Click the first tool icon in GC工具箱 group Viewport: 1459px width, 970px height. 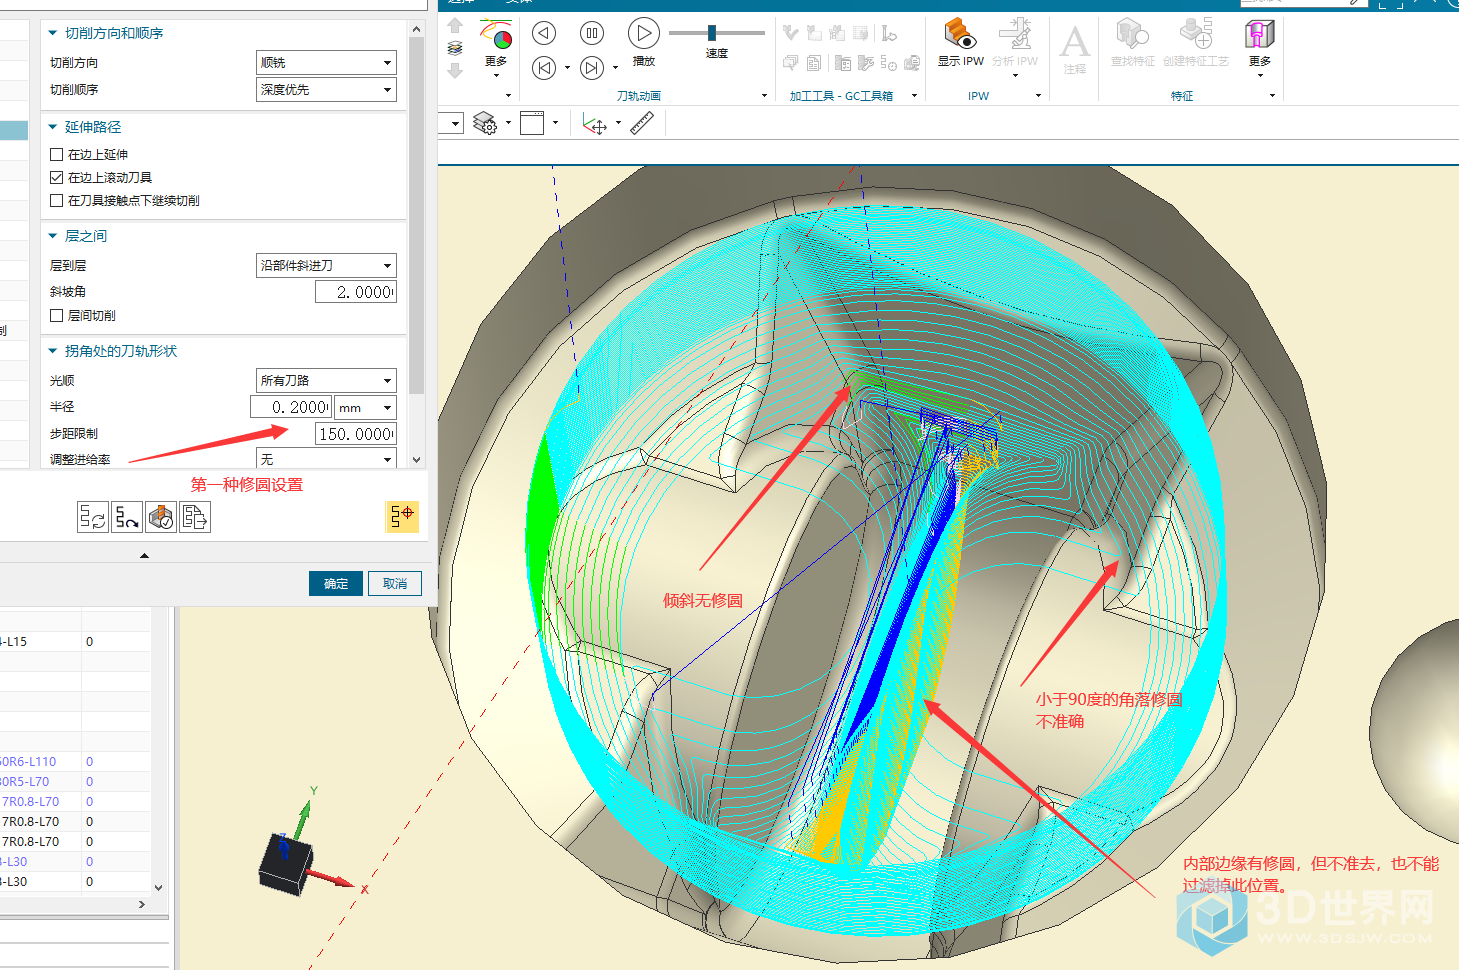[791, 33]
